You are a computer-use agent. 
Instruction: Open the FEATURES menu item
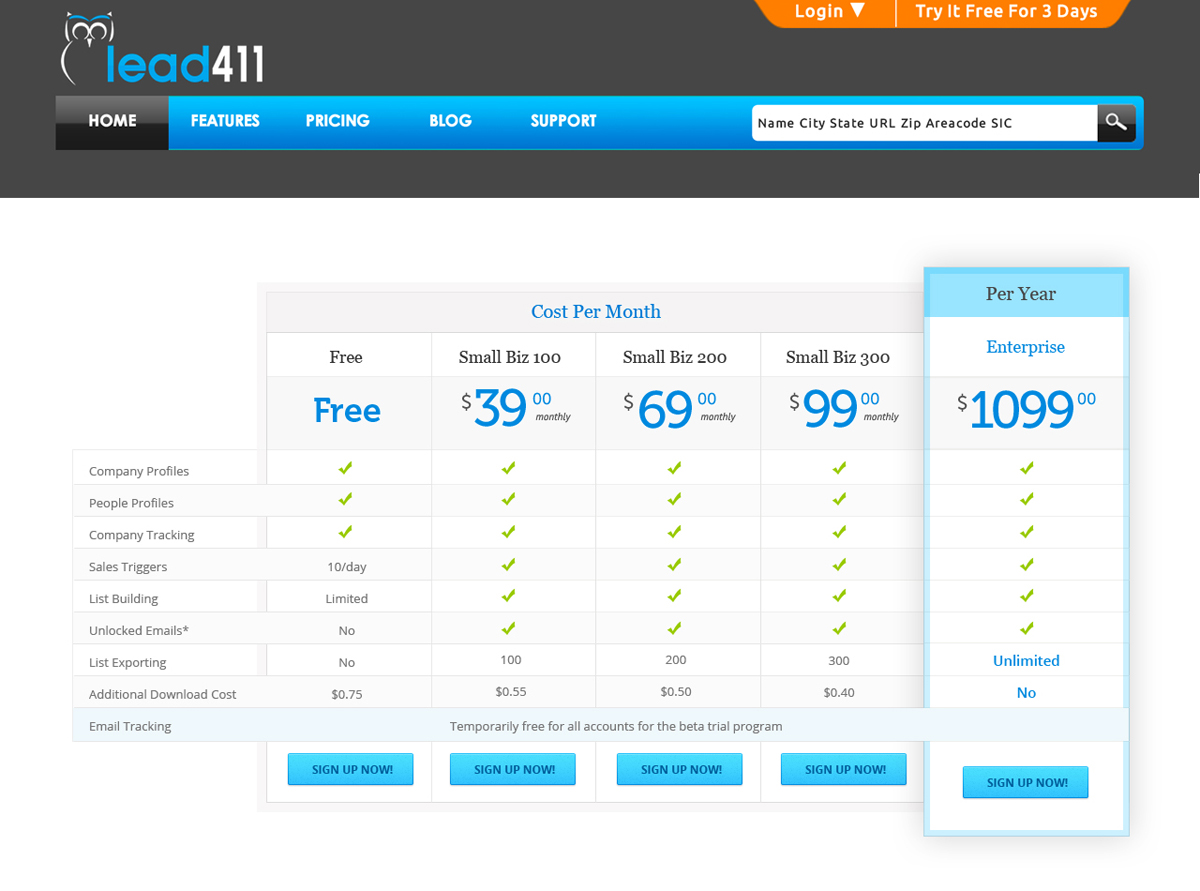pyautogui.click(x=225, y=121)
